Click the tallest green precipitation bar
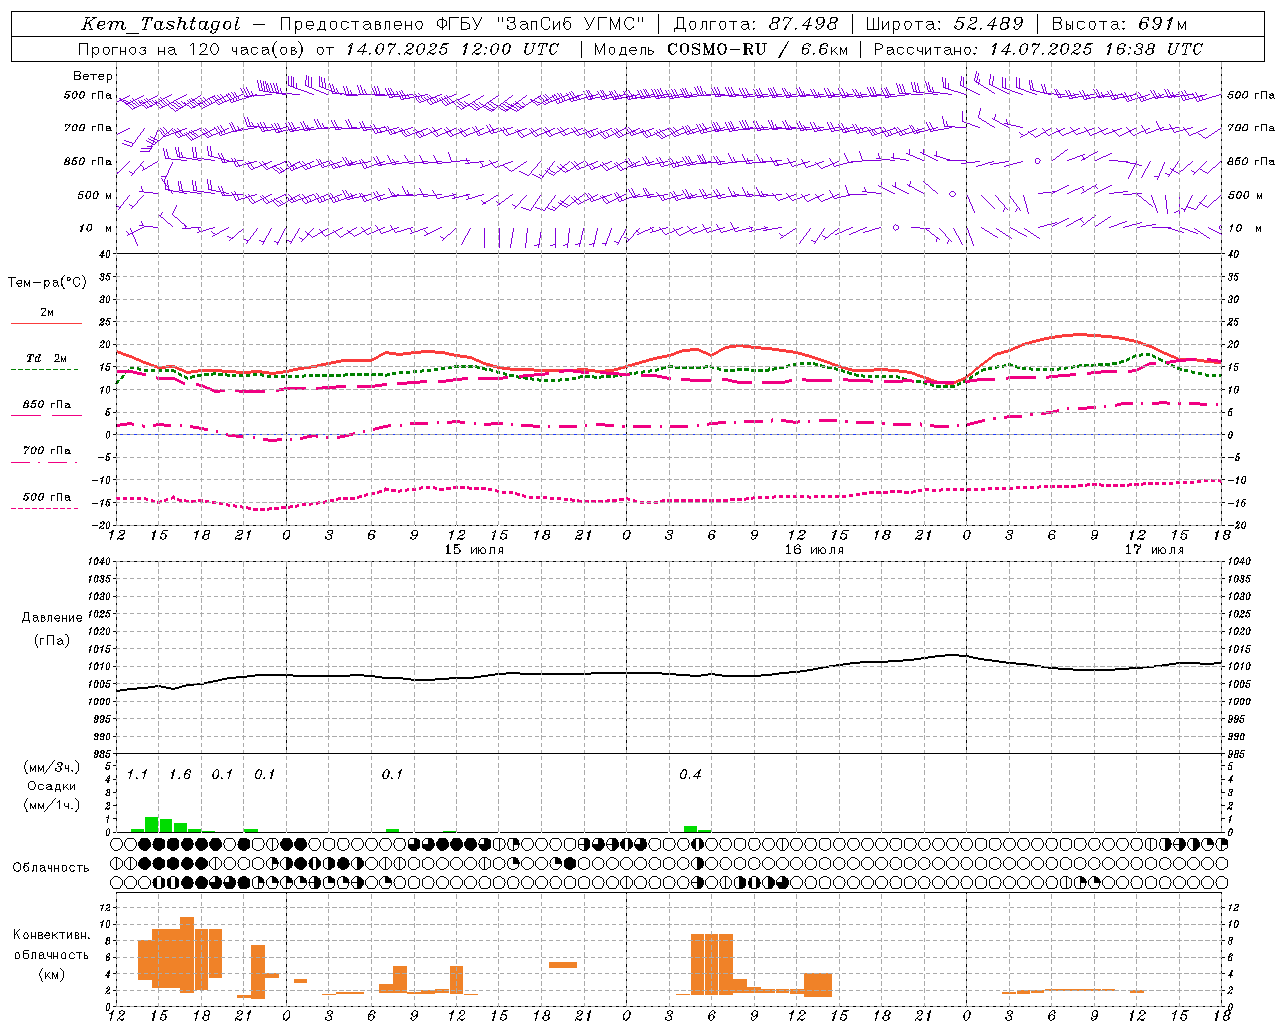 pyautogui.click(x=152, y=825)
